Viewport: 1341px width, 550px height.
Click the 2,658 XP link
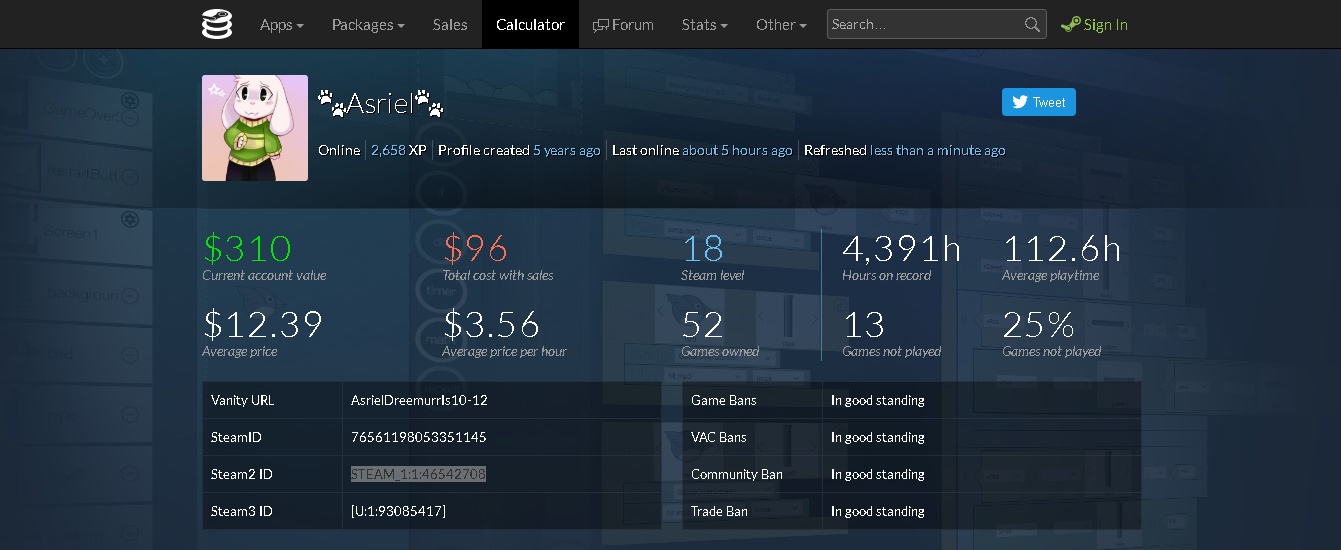tap(399, 150)
